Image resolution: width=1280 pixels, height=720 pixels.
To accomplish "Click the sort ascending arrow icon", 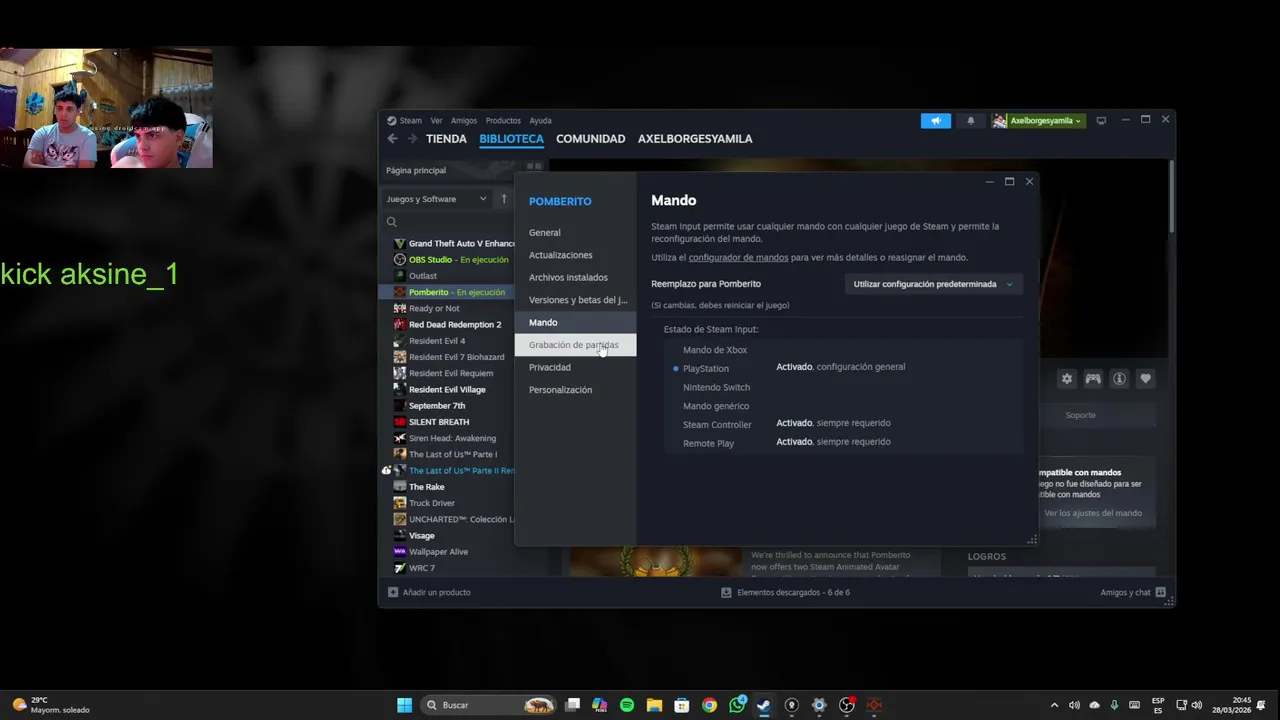I will tap(504, 199).
